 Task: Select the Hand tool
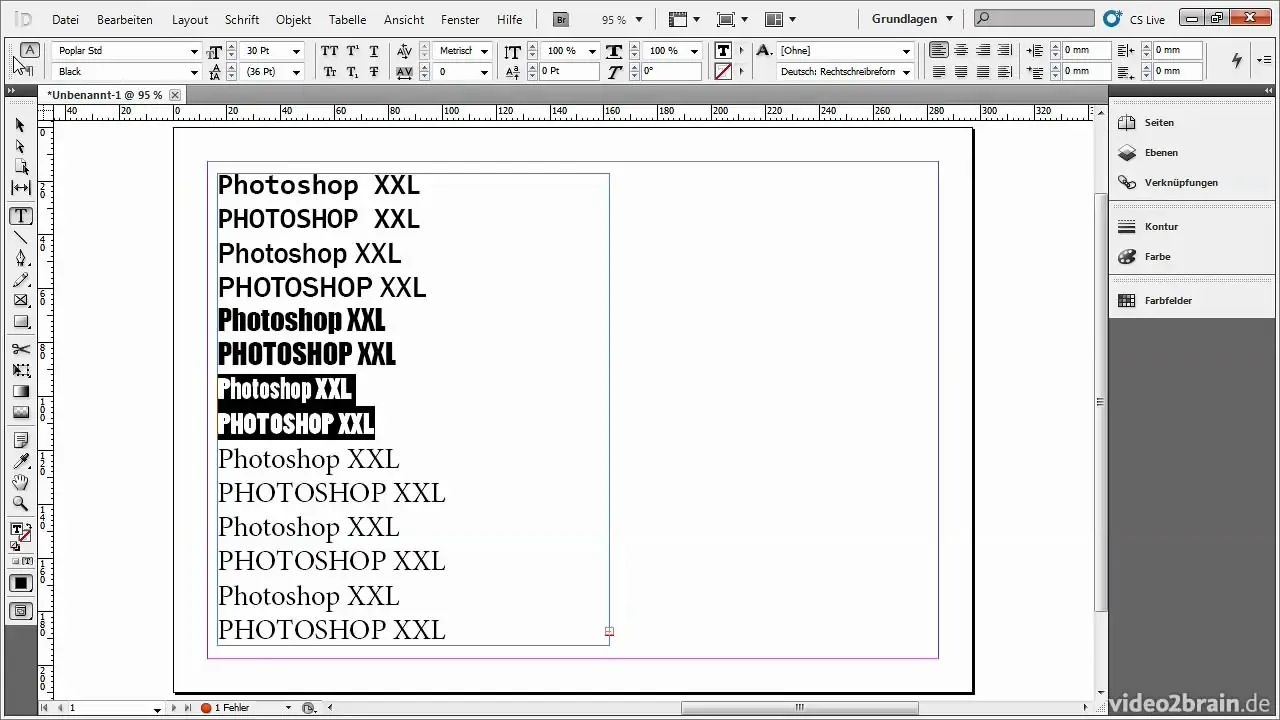click(20, 483)
